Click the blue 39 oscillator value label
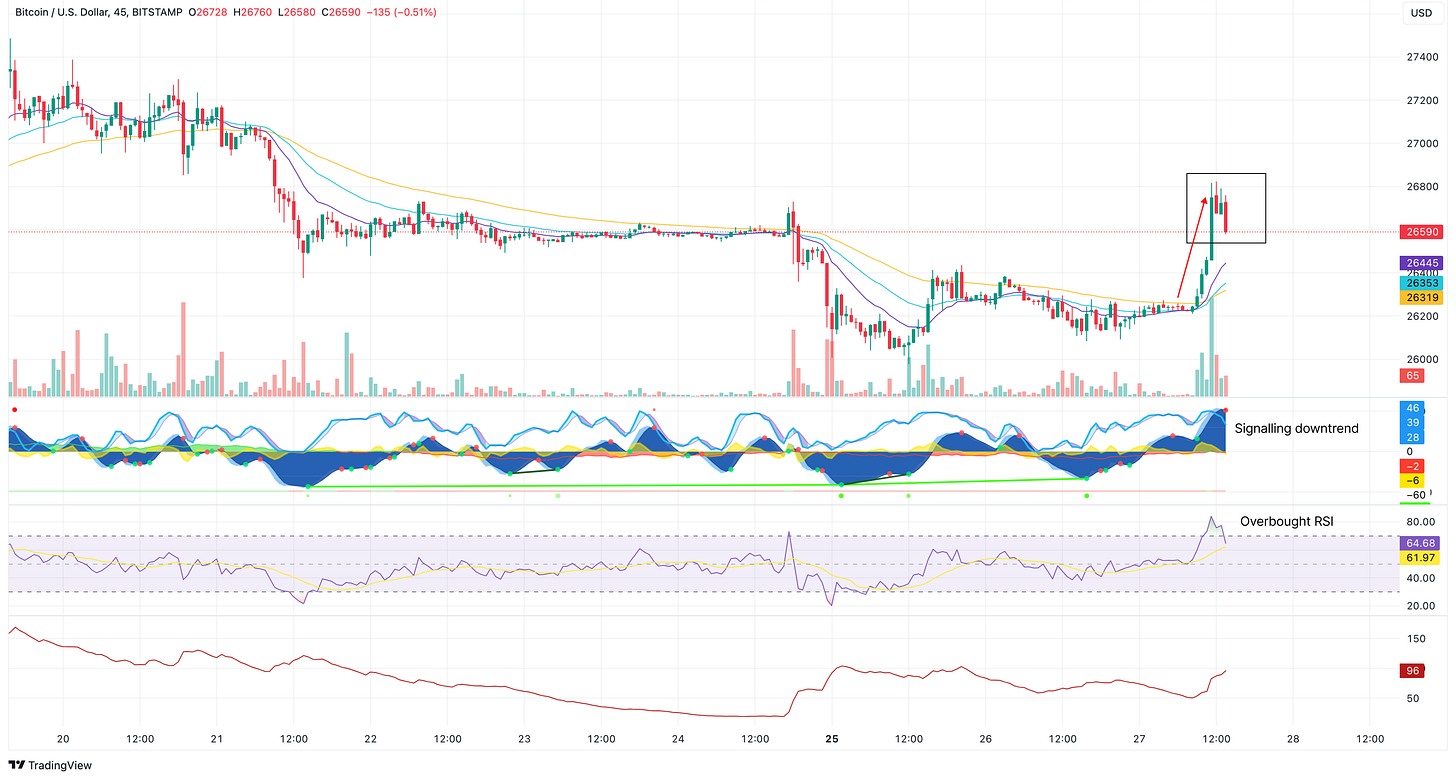 pyautogui.click(x=1413, y=424)
